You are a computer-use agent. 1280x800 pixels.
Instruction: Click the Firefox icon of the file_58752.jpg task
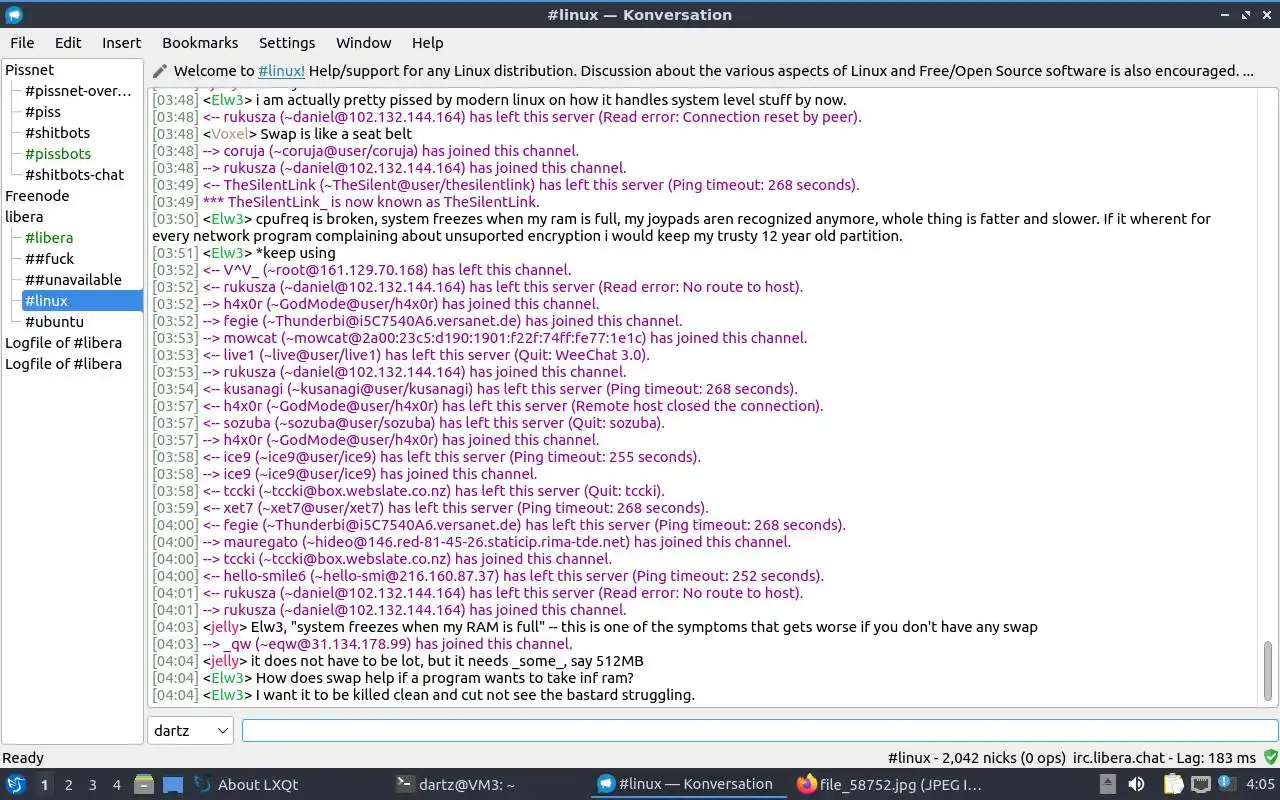tap(806, 785)
